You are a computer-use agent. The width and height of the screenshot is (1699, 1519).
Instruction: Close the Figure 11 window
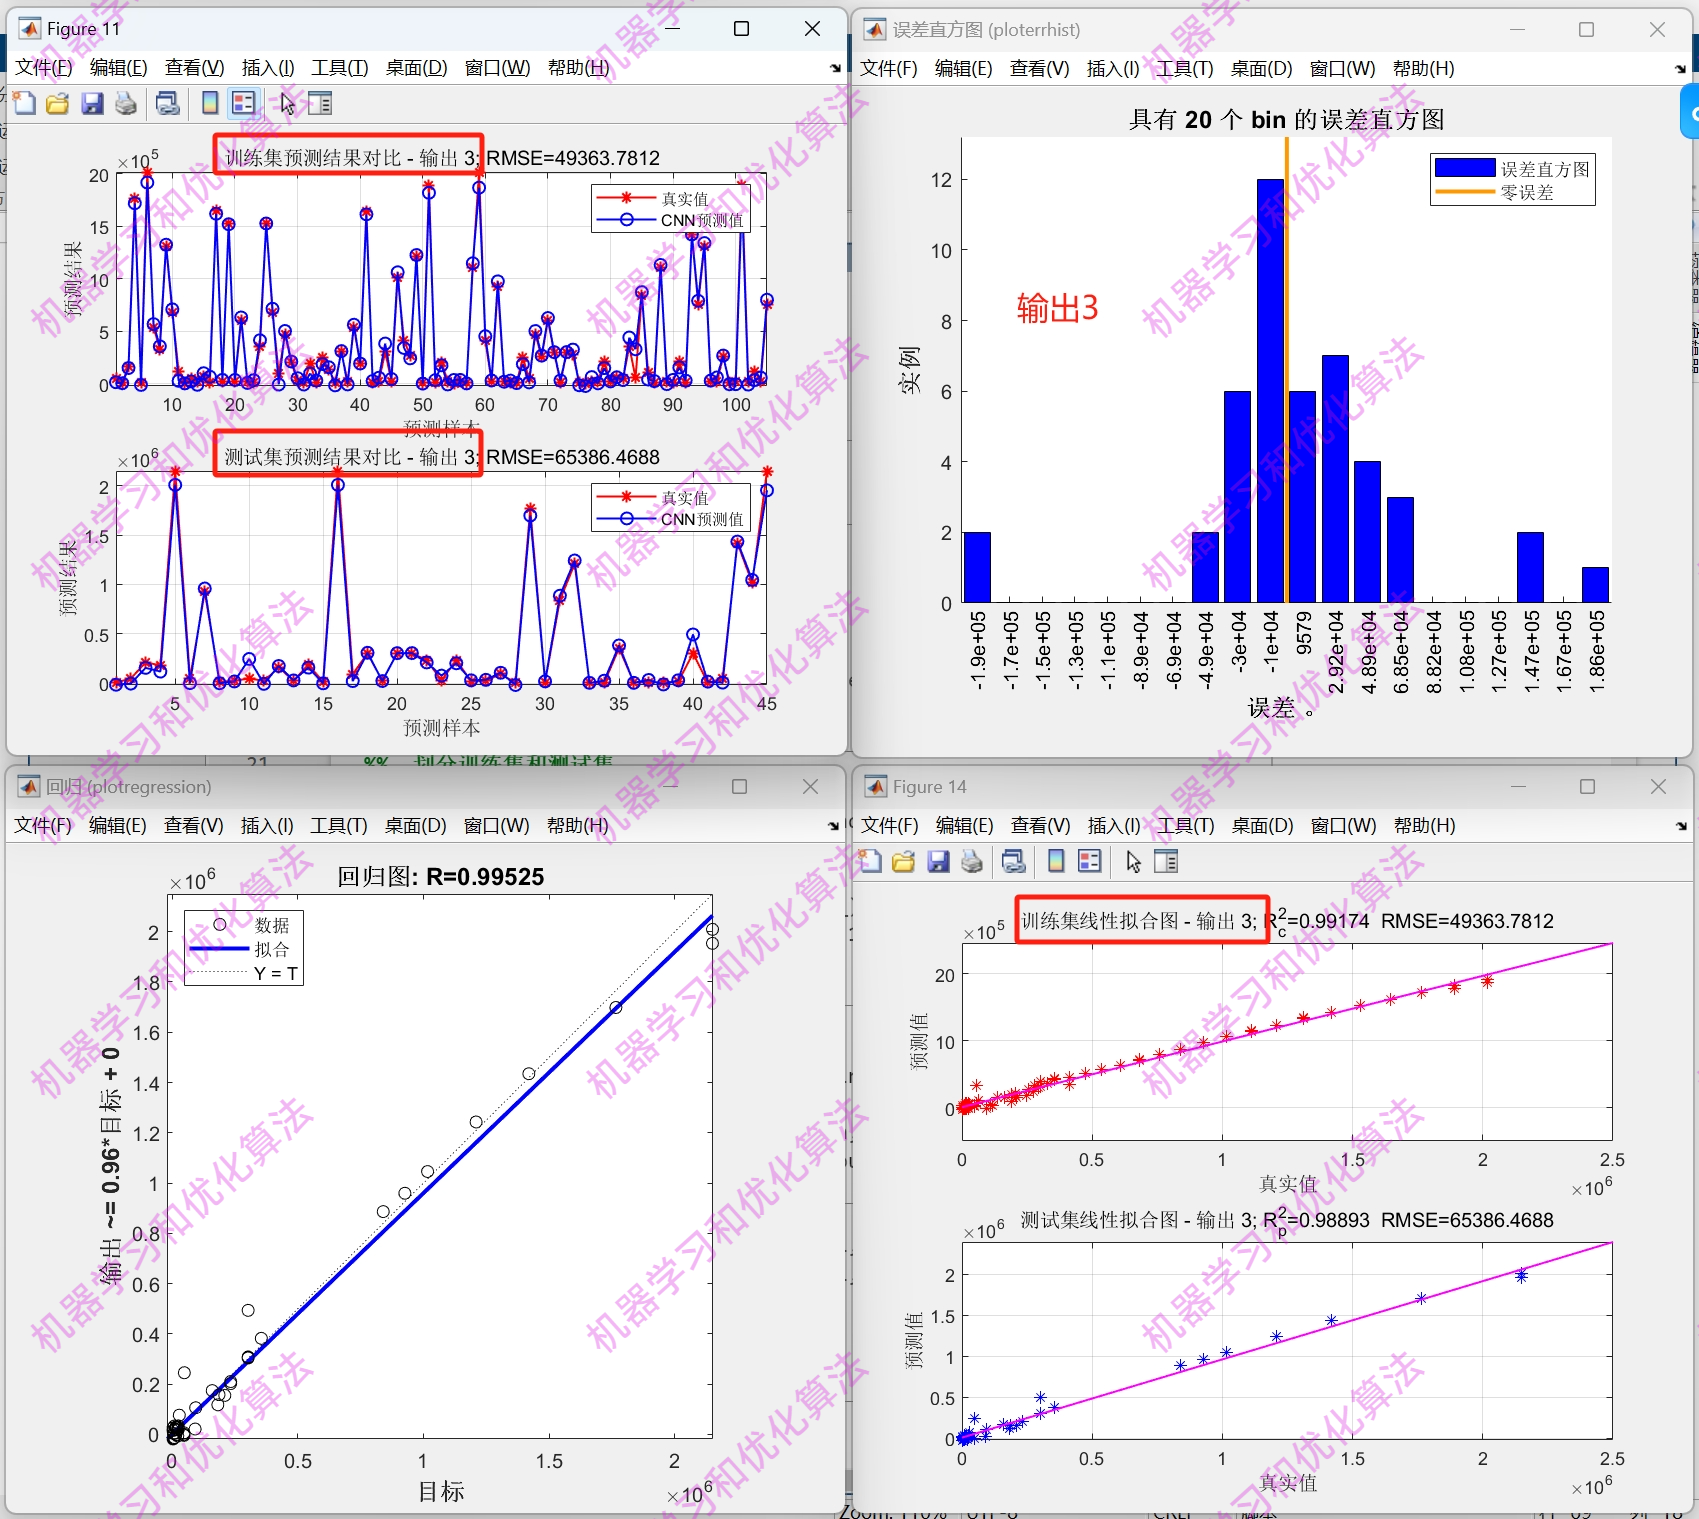[812, 29]
